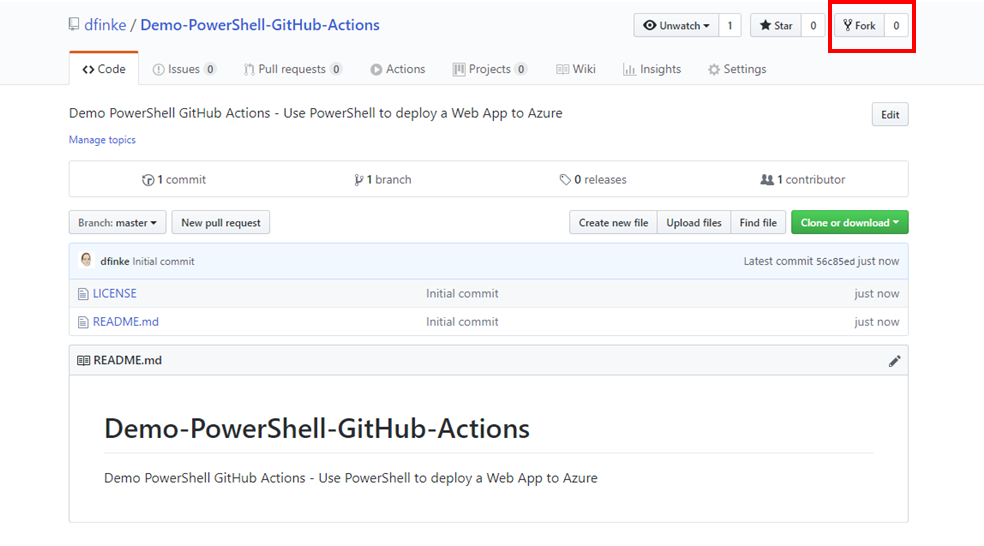The width and height of the screenshot is (984, 546).
Task: Click the Manage topics link
Action: tap(102, 140)
